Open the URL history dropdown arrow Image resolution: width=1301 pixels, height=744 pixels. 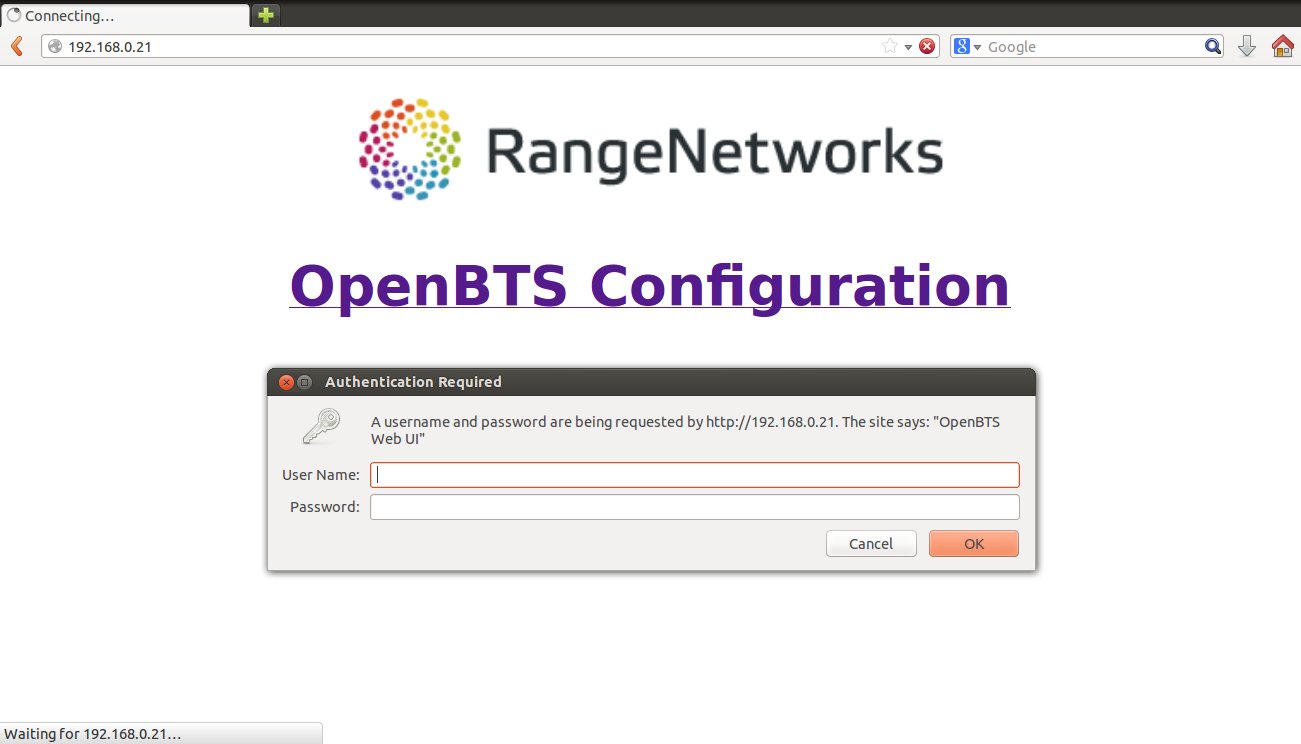[x=908, y=47]
